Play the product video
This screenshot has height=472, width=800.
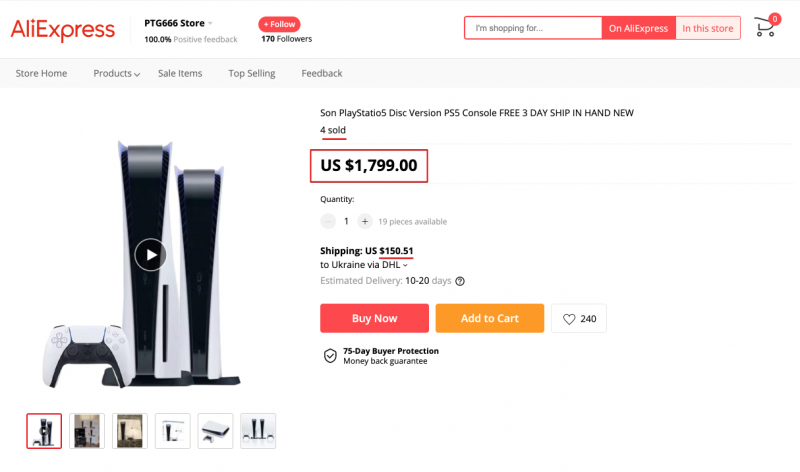point(150,255)
